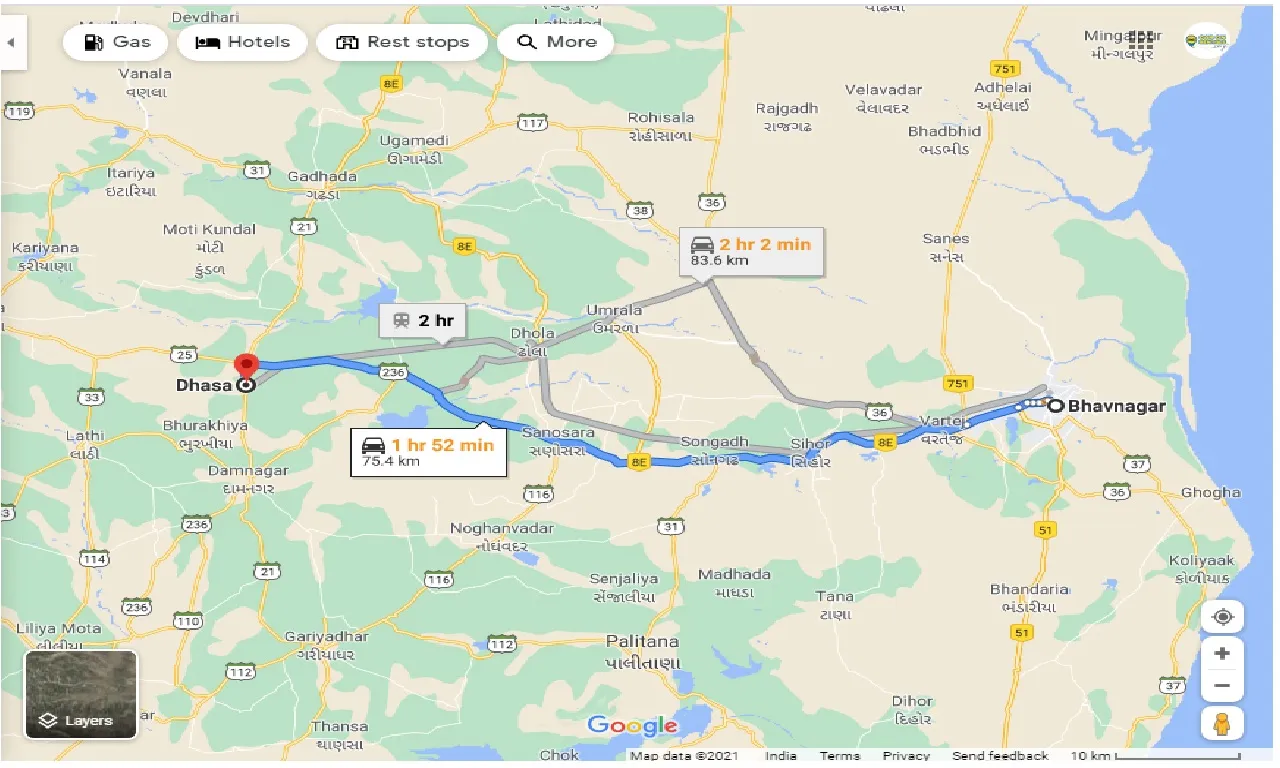Open the Google apps grid icon
Viewport: 1280px width, 768px height.
(x=1141, y=40)
